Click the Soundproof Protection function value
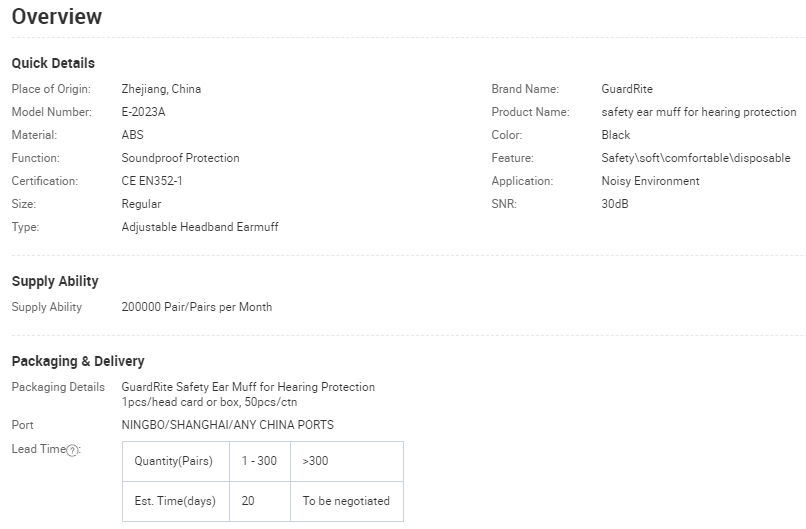Screen dimensions: 806x529 (x=180, y=158)
